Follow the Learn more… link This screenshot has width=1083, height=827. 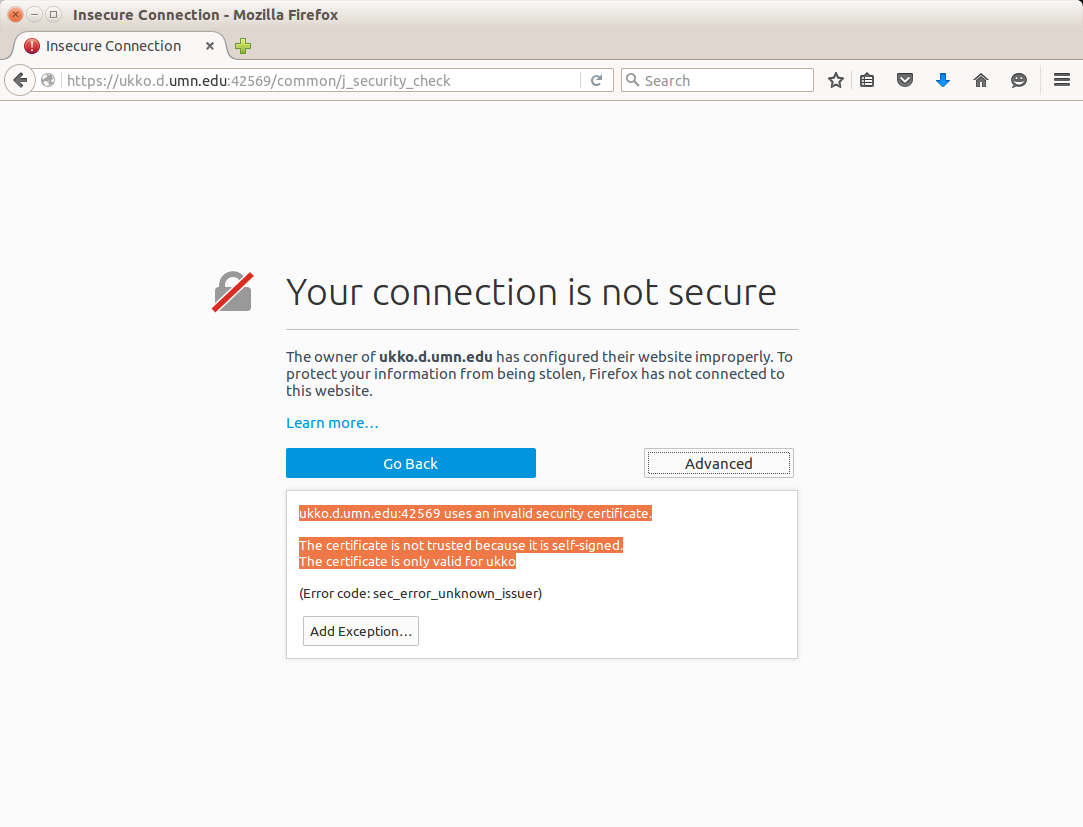coord(332,423)
